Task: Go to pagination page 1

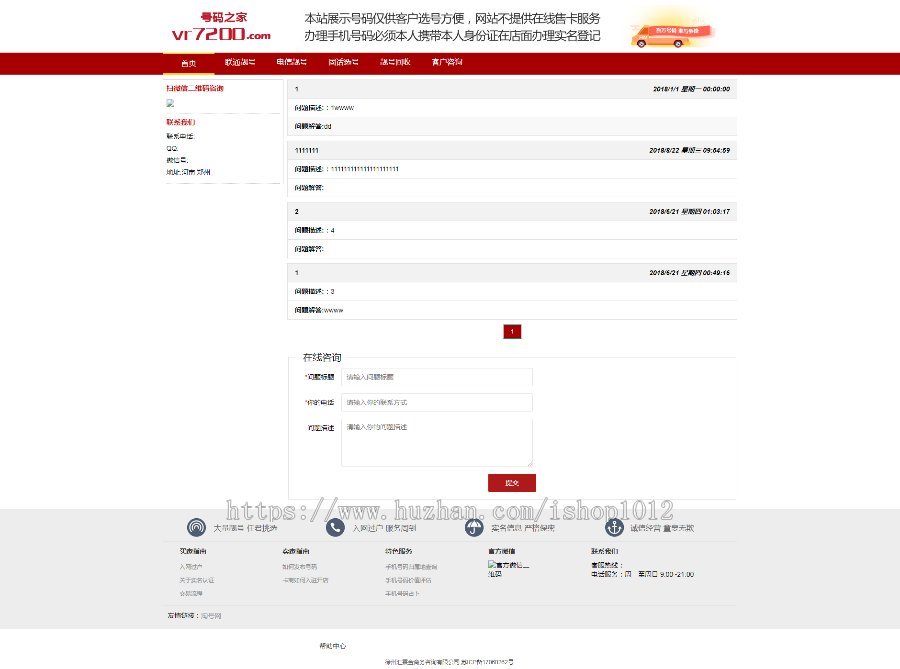Action: pyautogui.click(x=512, y=332)
